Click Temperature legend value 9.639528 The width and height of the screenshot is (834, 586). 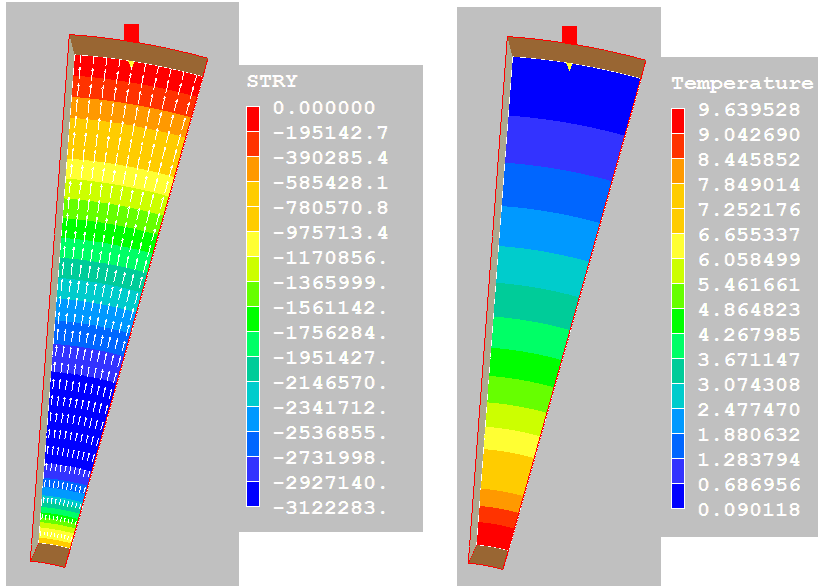(x=749, y=110)
